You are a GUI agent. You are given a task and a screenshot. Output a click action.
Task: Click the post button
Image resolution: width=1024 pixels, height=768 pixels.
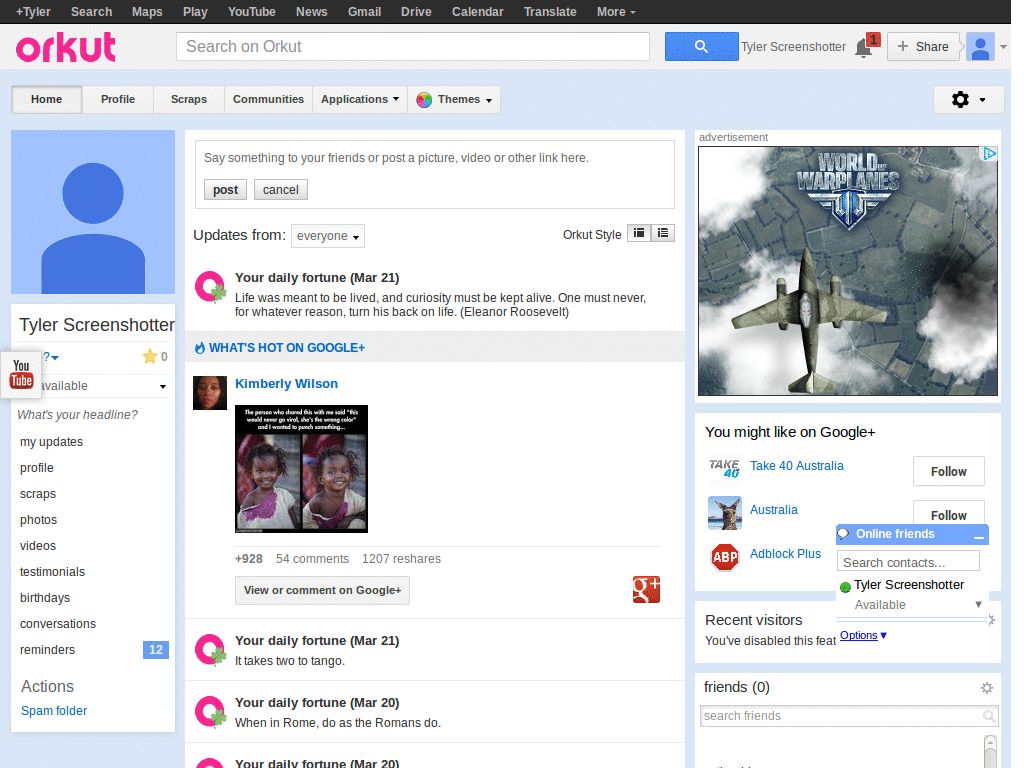[x=225, y=189]
